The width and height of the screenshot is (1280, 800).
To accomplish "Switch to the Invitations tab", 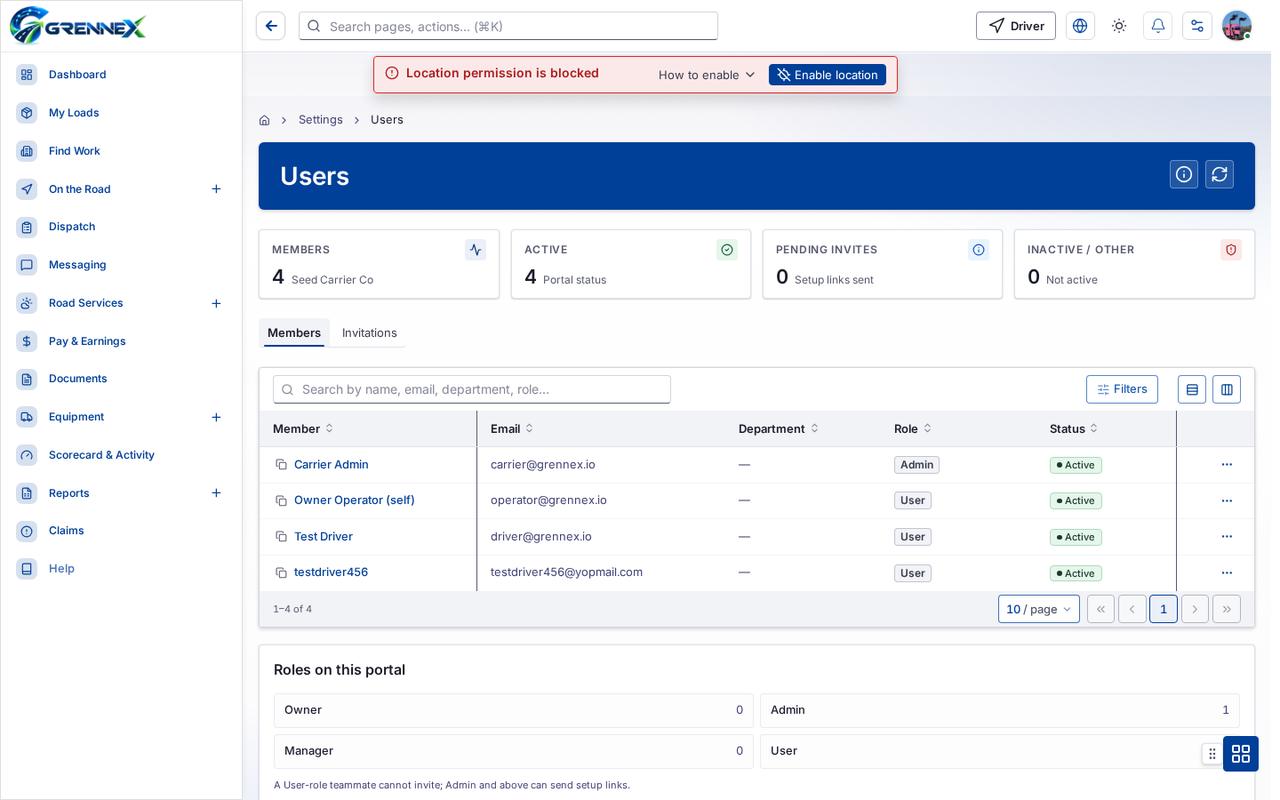I will (x=369, y=333).
